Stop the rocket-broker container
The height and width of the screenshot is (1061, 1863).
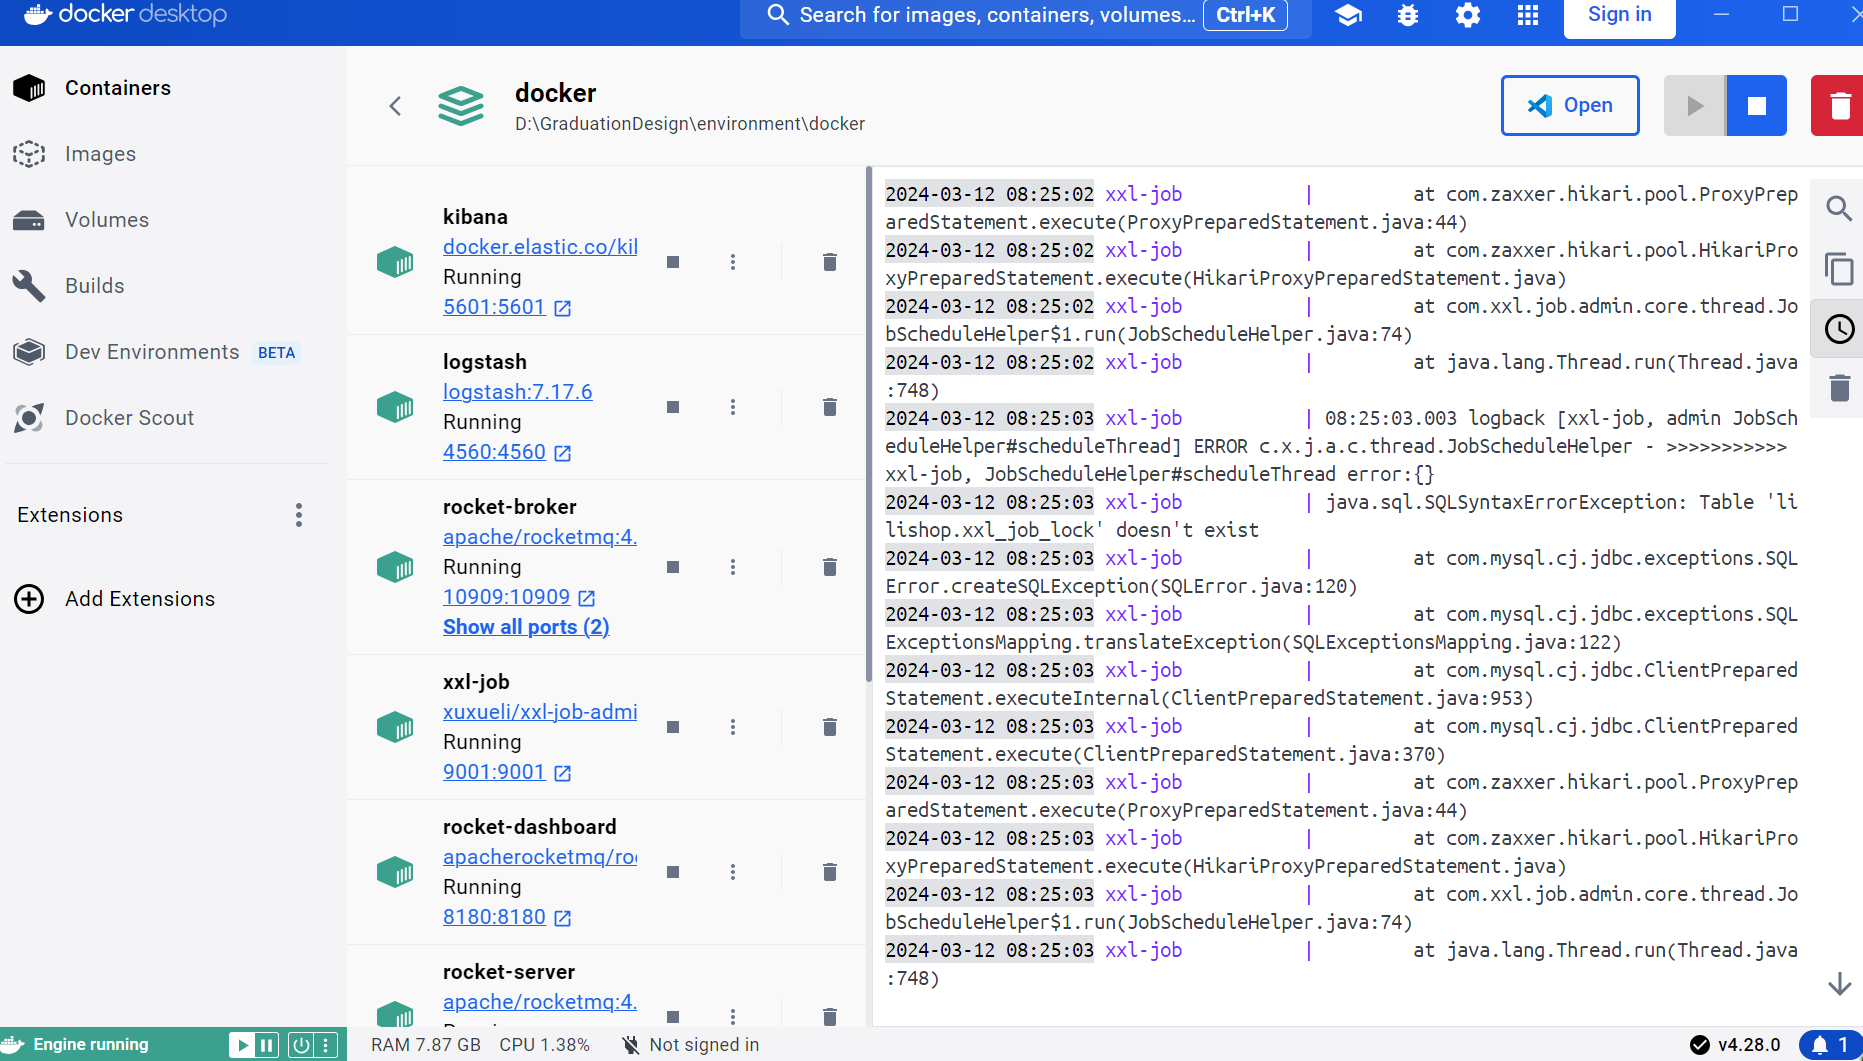click(673, 567)
